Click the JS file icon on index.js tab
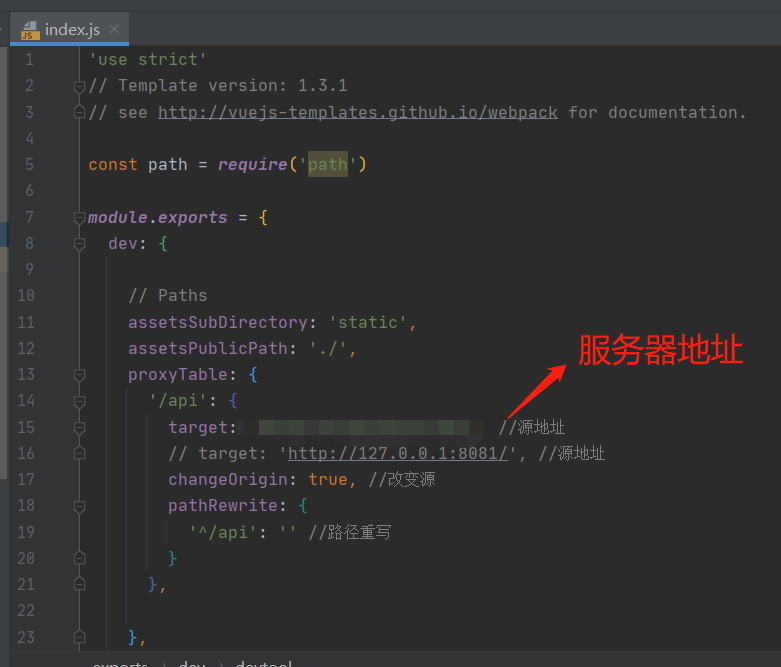781x667 pixels. coord(30,30)
